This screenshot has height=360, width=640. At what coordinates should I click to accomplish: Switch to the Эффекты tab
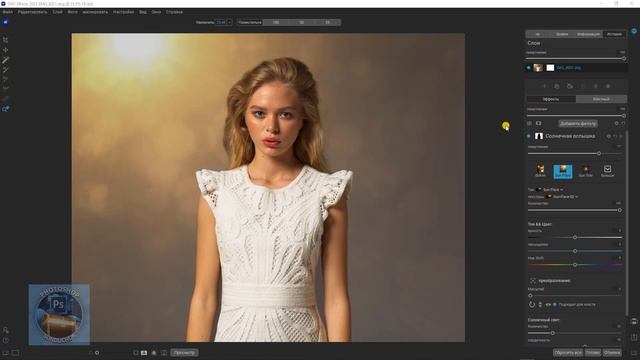pos(551,99)
